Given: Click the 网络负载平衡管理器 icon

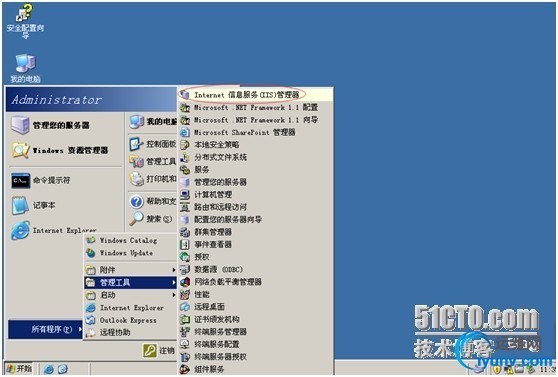Looking at the screenshot, I should (x=184, y=282).
